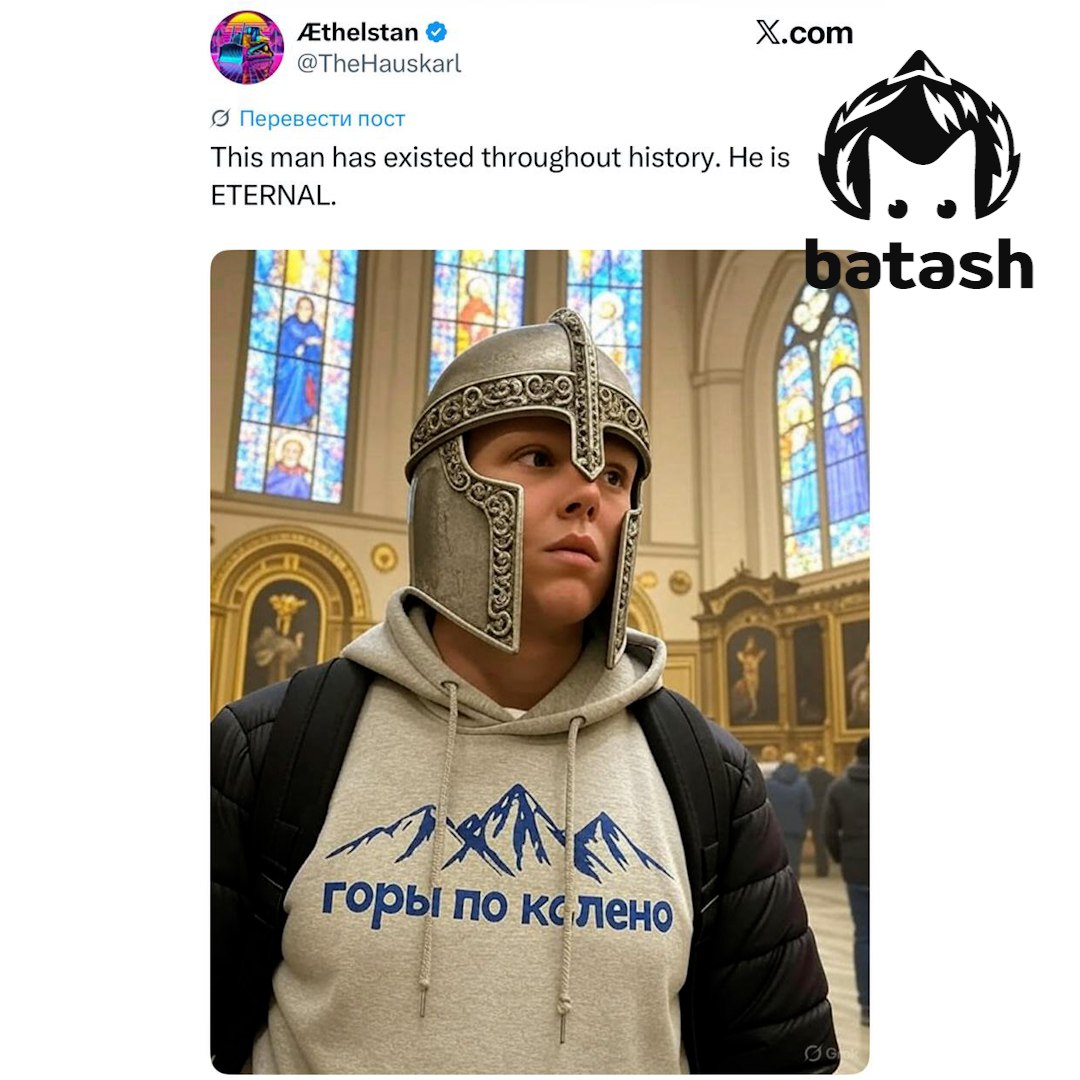Viewport: 1080px width, 1080px height.
Task: Click the X logo in X.com
Action: point(767,32)
